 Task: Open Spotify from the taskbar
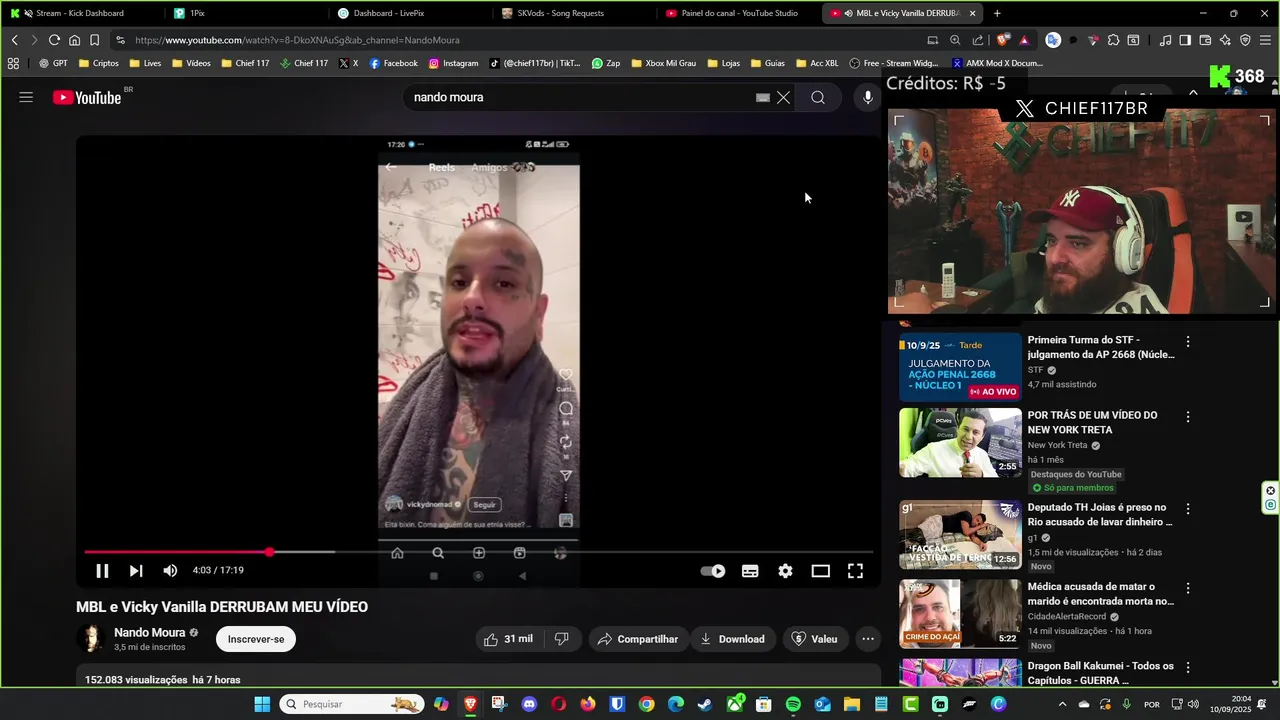(x=793, y=704)
